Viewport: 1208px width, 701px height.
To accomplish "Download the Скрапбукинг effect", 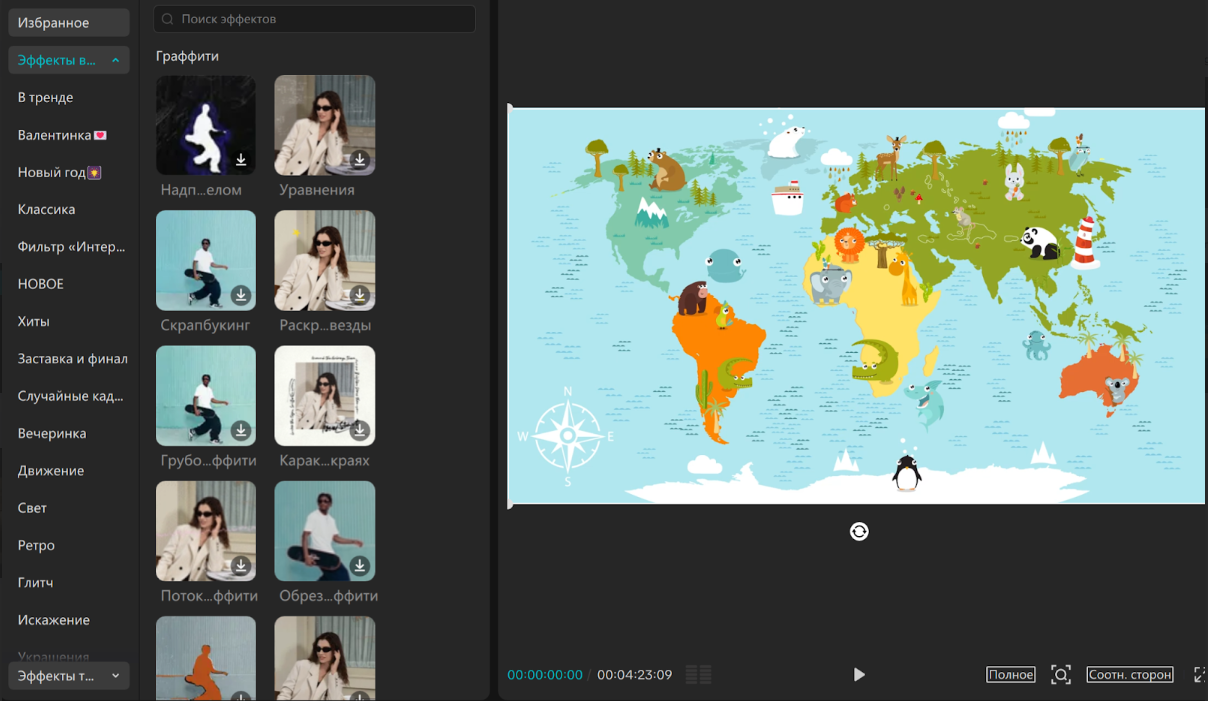I will pyautogui.click(x=241, y=295).
